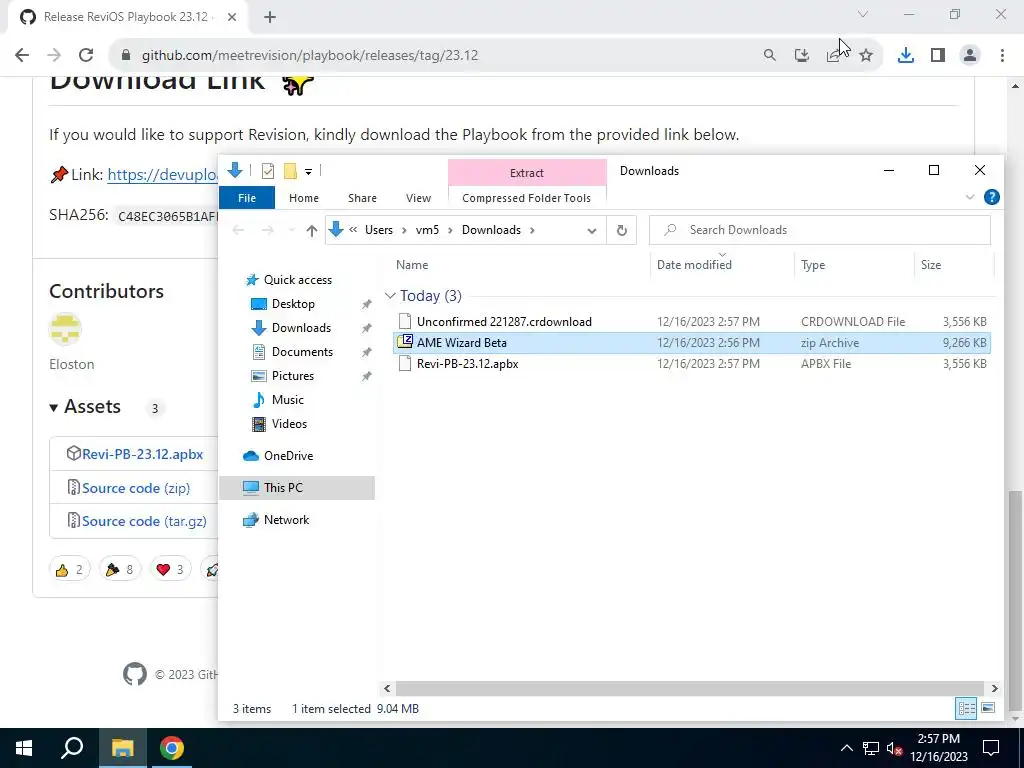Image resolution: width=1024 pixels, height=768 pixels.
Task: Open Chrome profile avatar menu
Action: 970,56
